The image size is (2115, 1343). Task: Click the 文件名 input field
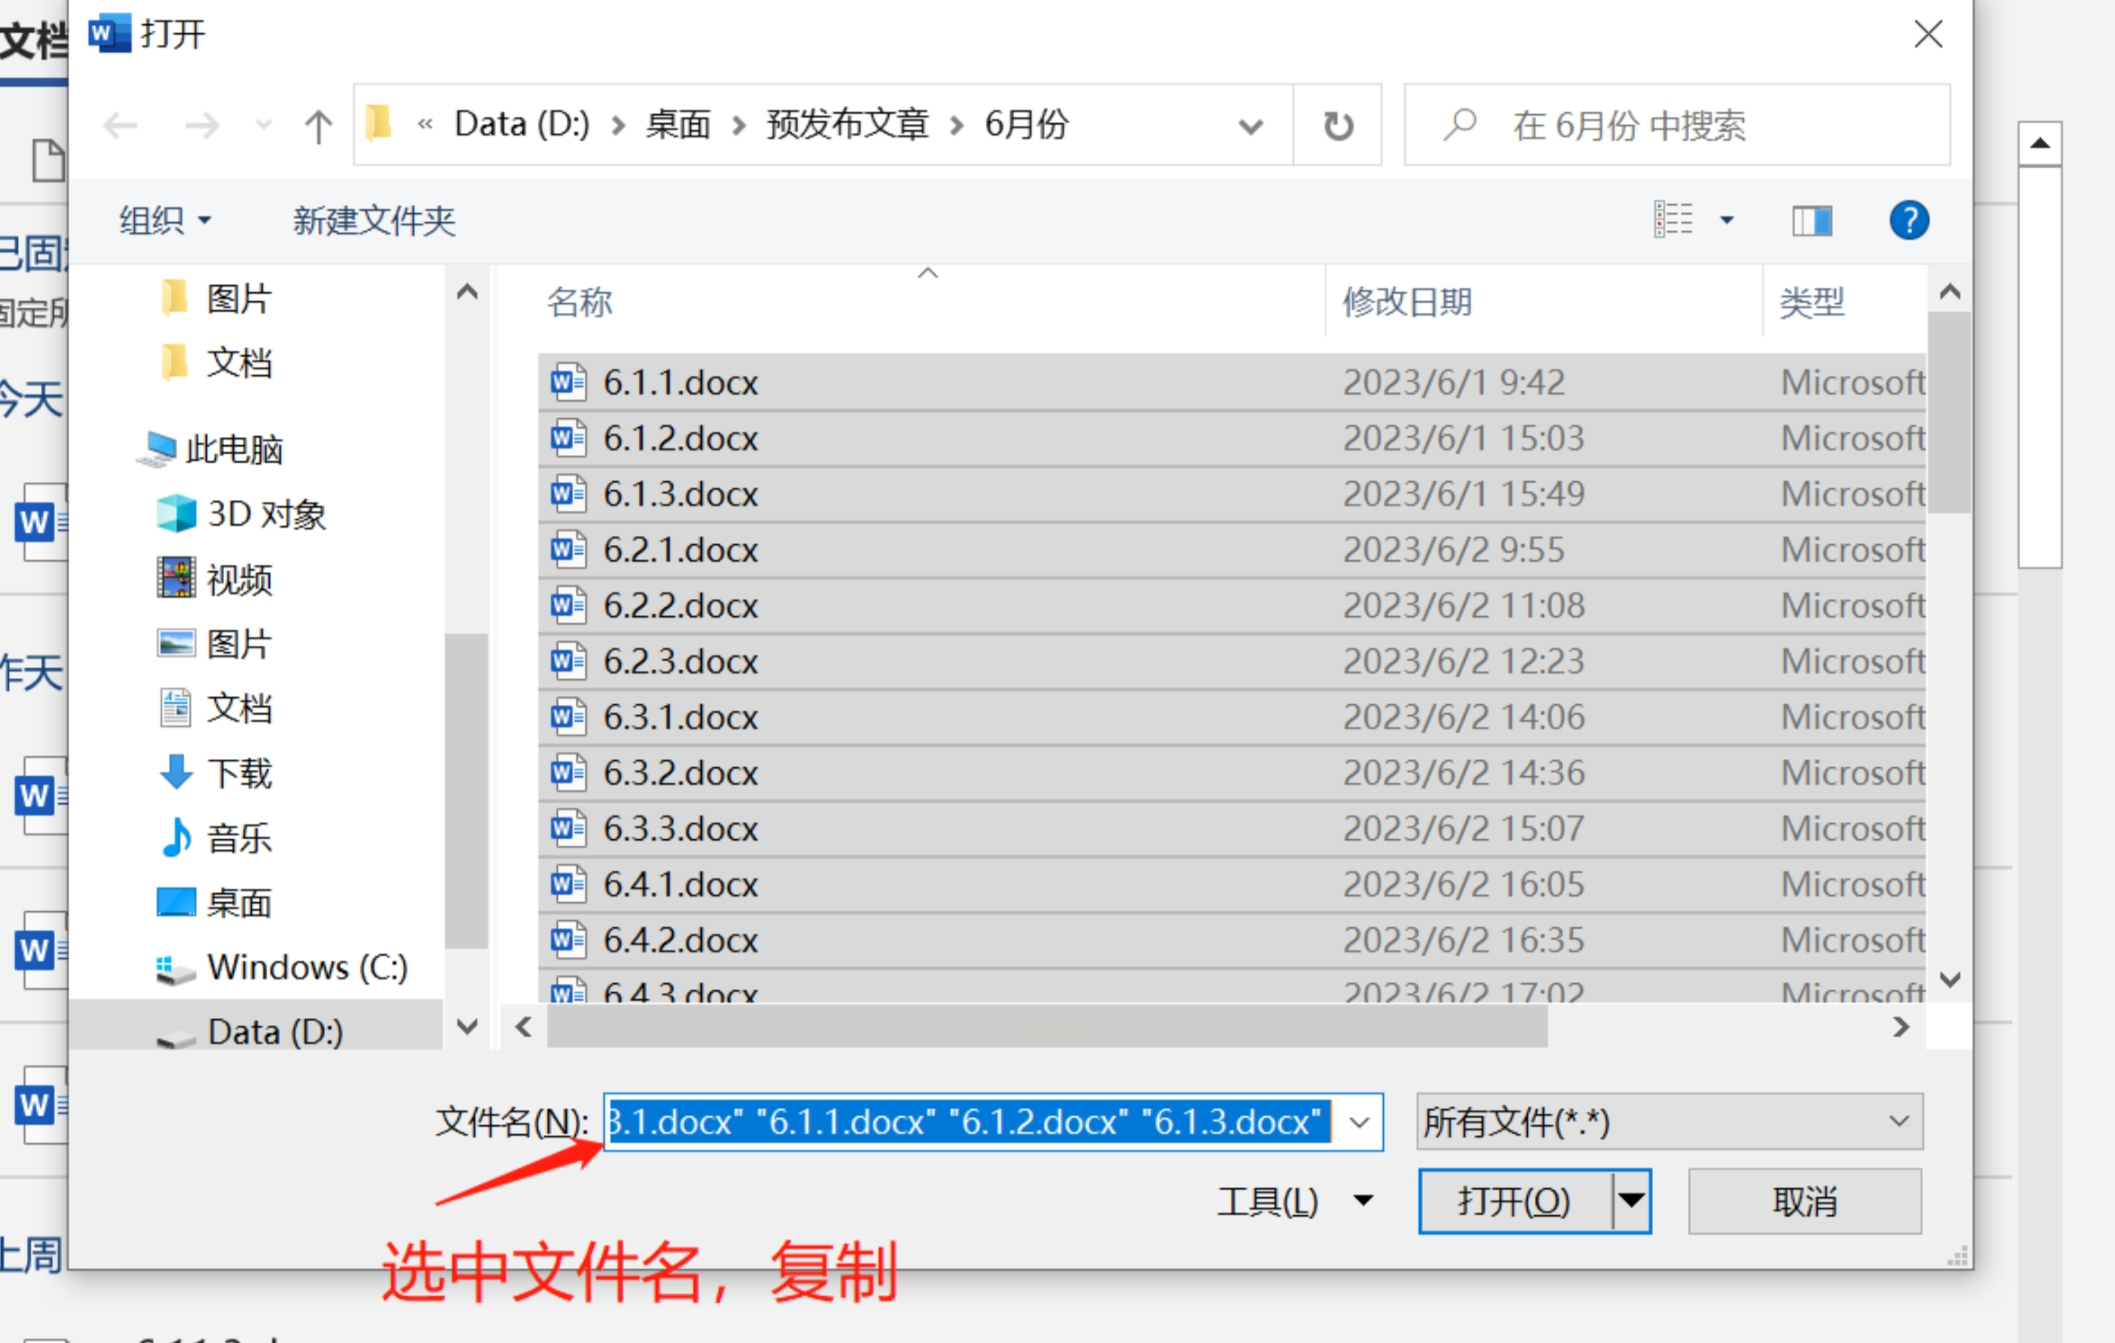(970, 1122)
